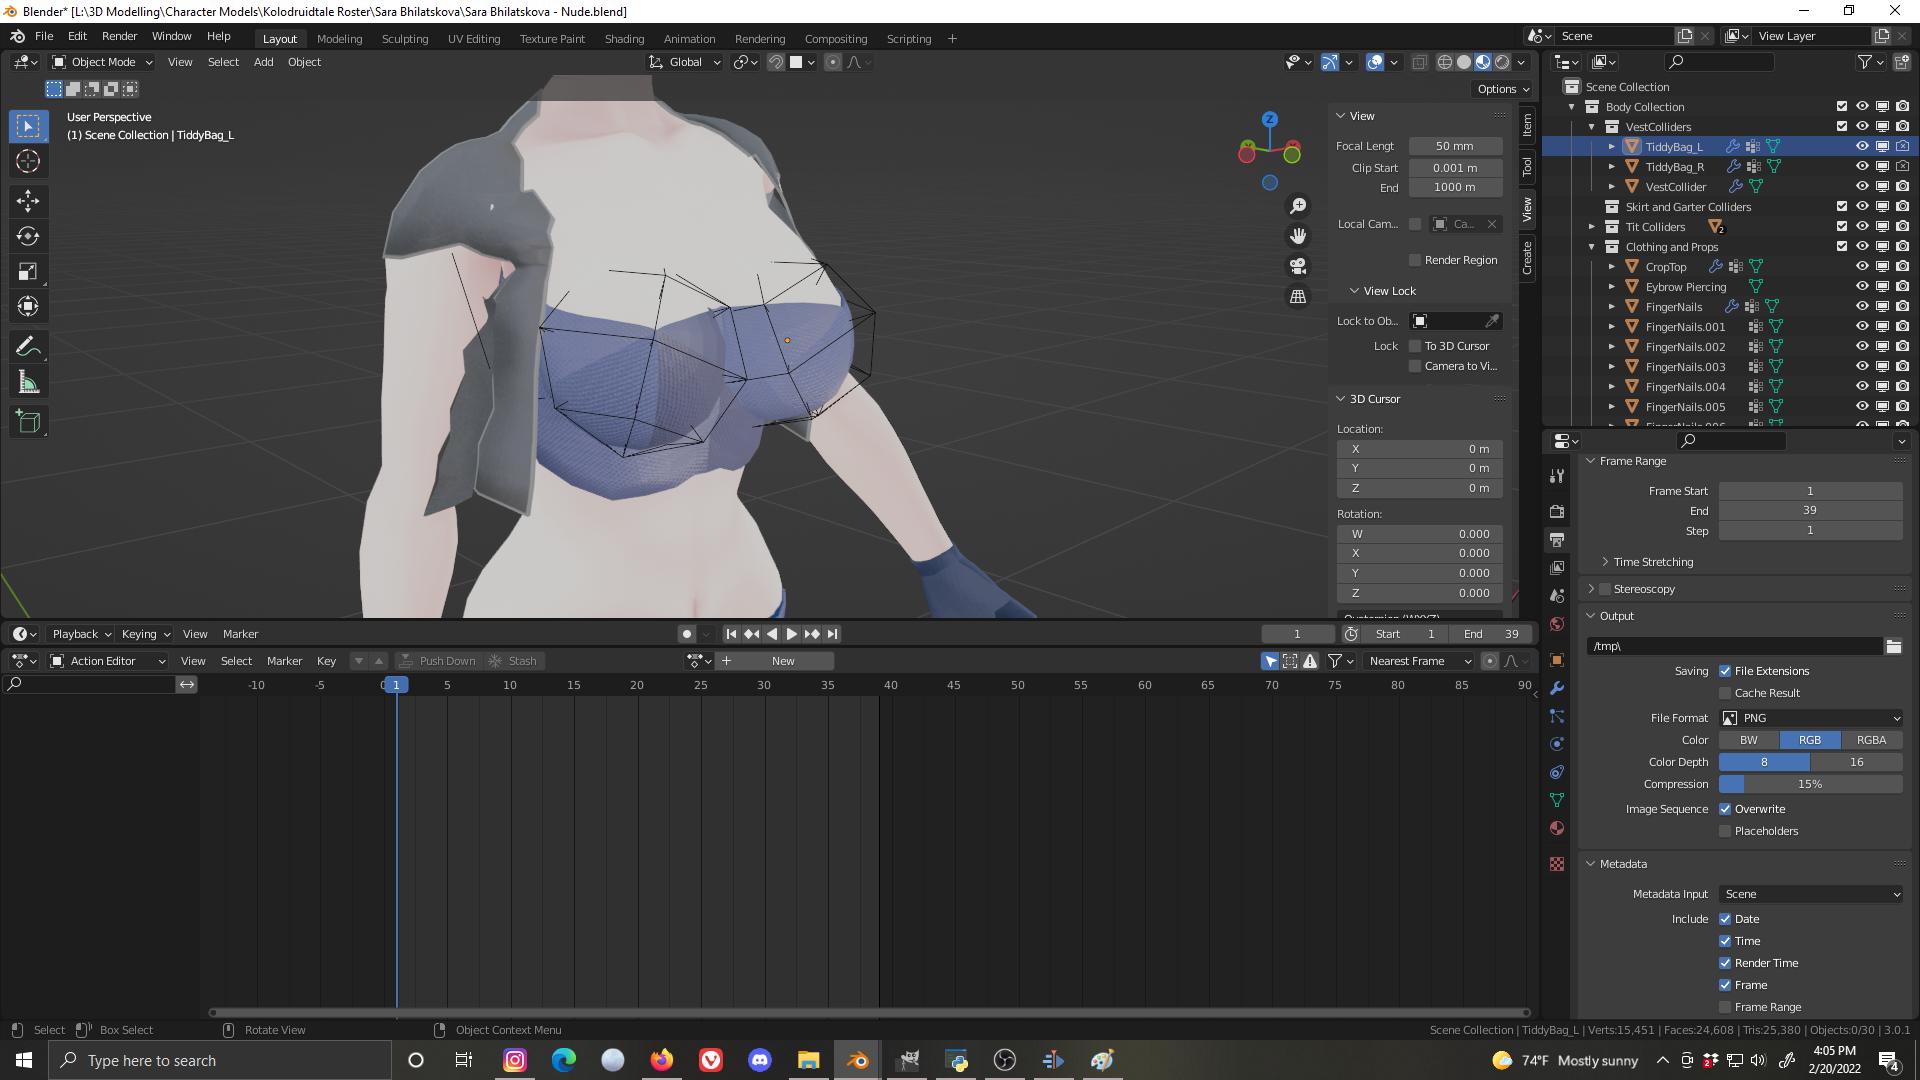Switch to the UV Editing workspace tab
The width and height of the screenshot is (1920, 1080).
pos(474,39)
